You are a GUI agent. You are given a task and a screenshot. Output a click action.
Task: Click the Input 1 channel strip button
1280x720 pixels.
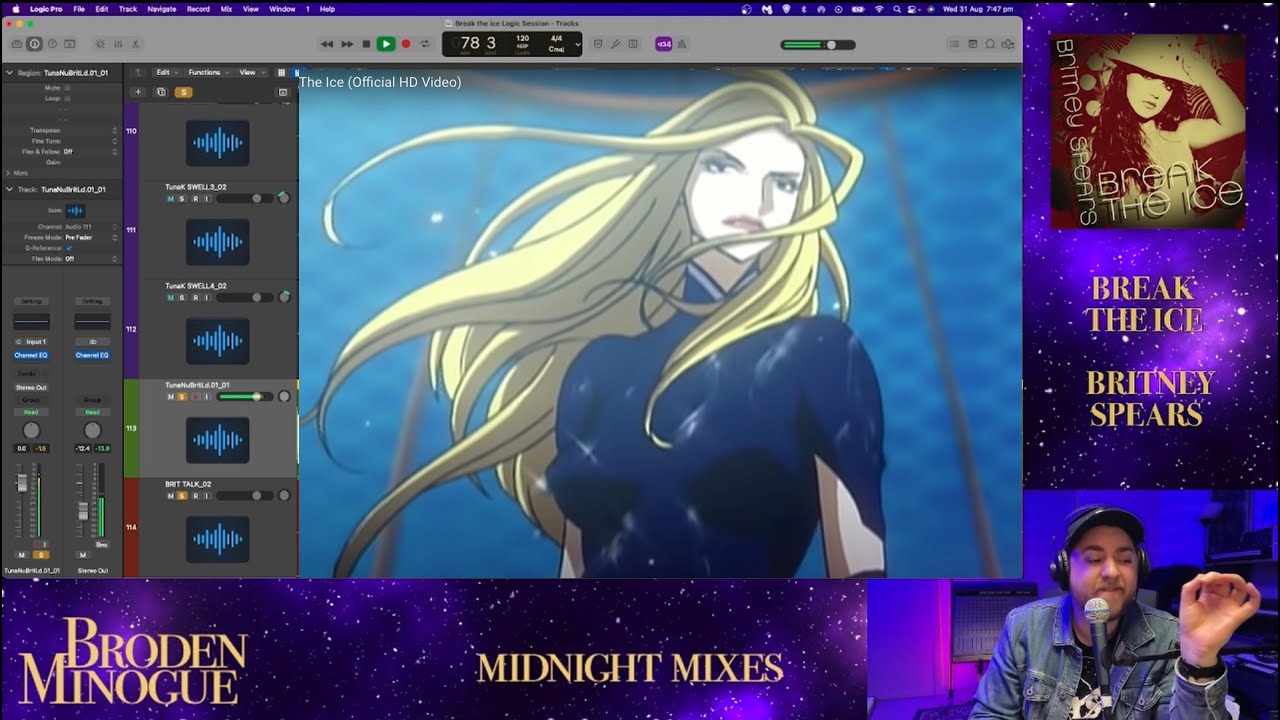click(x=31, y=342)
